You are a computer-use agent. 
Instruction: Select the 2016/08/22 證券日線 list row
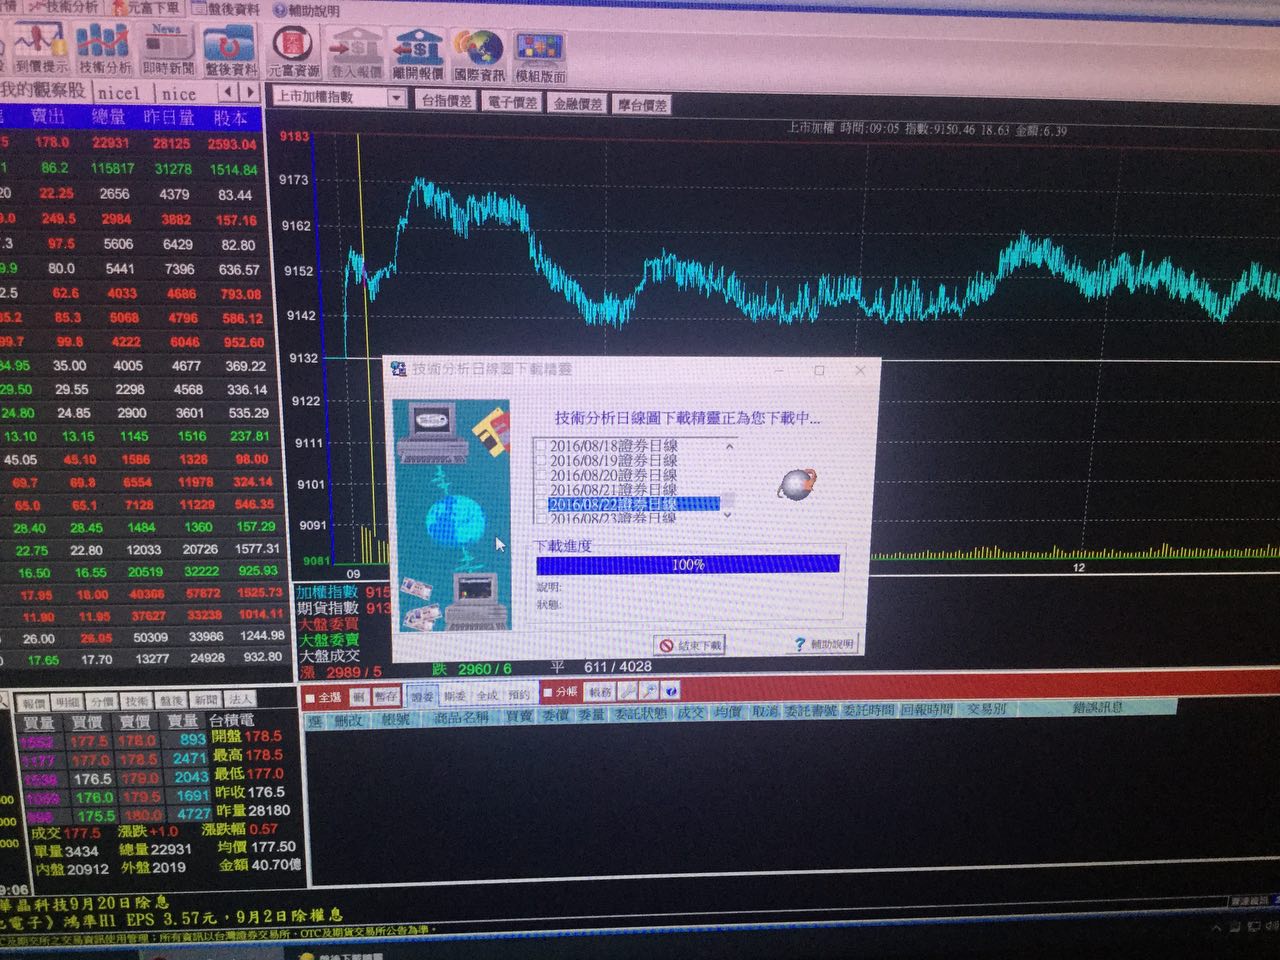632,504
